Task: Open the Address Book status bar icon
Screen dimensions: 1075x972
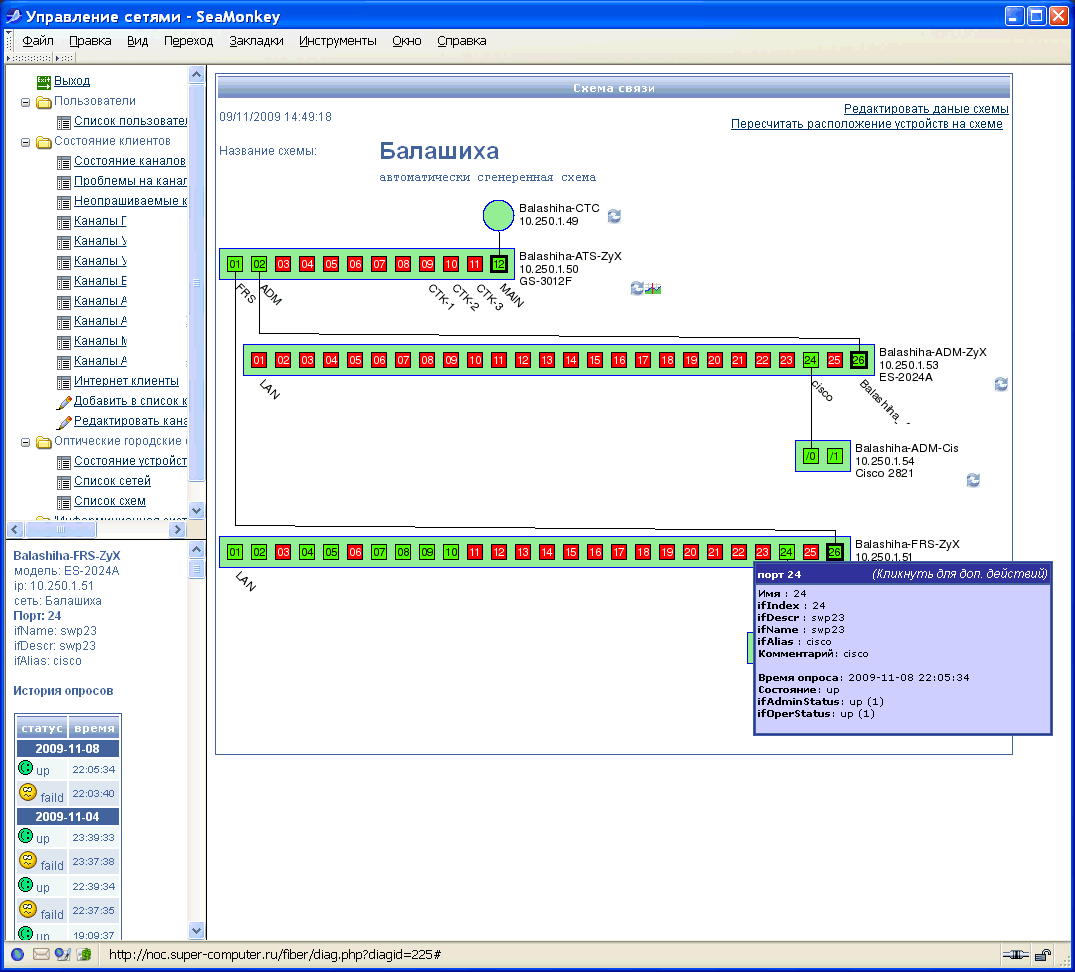Action: (83, 954)
